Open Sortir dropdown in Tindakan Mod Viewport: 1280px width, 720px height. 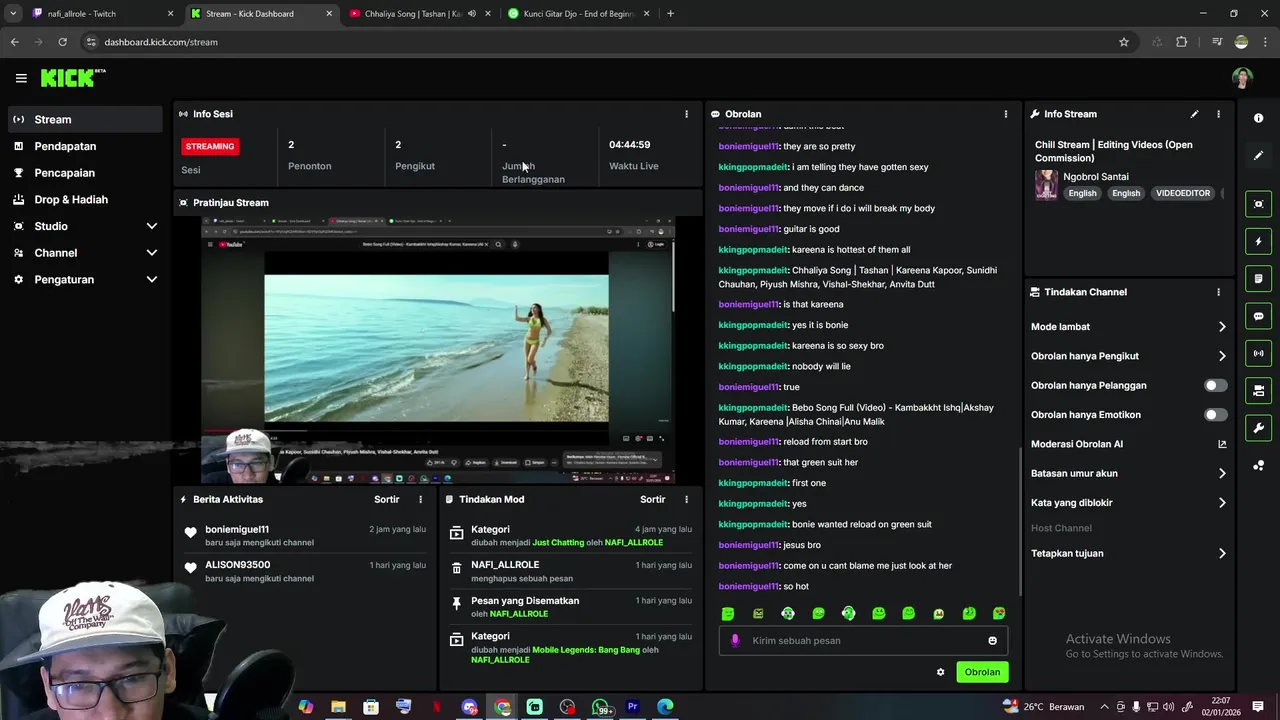click(x=652, y=499)
